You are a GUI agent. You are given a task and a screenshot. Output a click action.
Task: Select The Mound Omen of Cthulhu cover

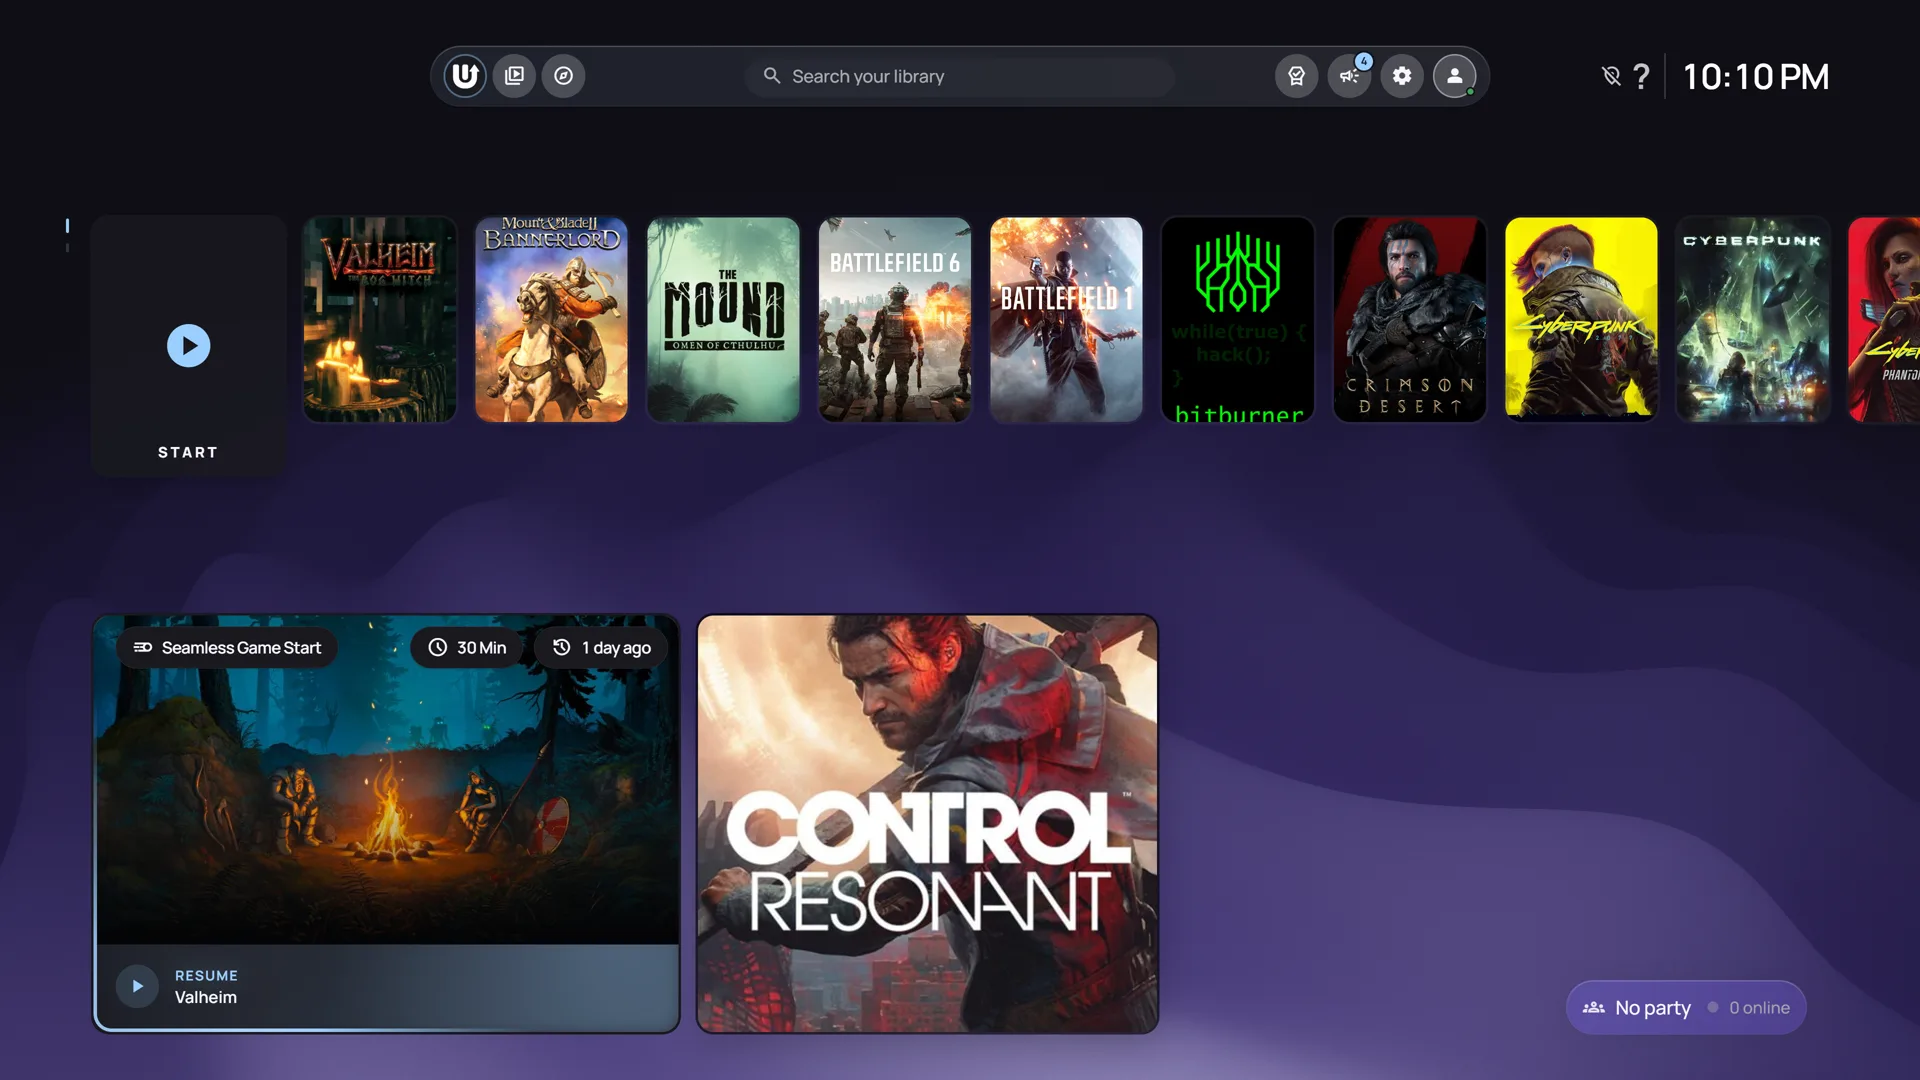tap(723, 320)
